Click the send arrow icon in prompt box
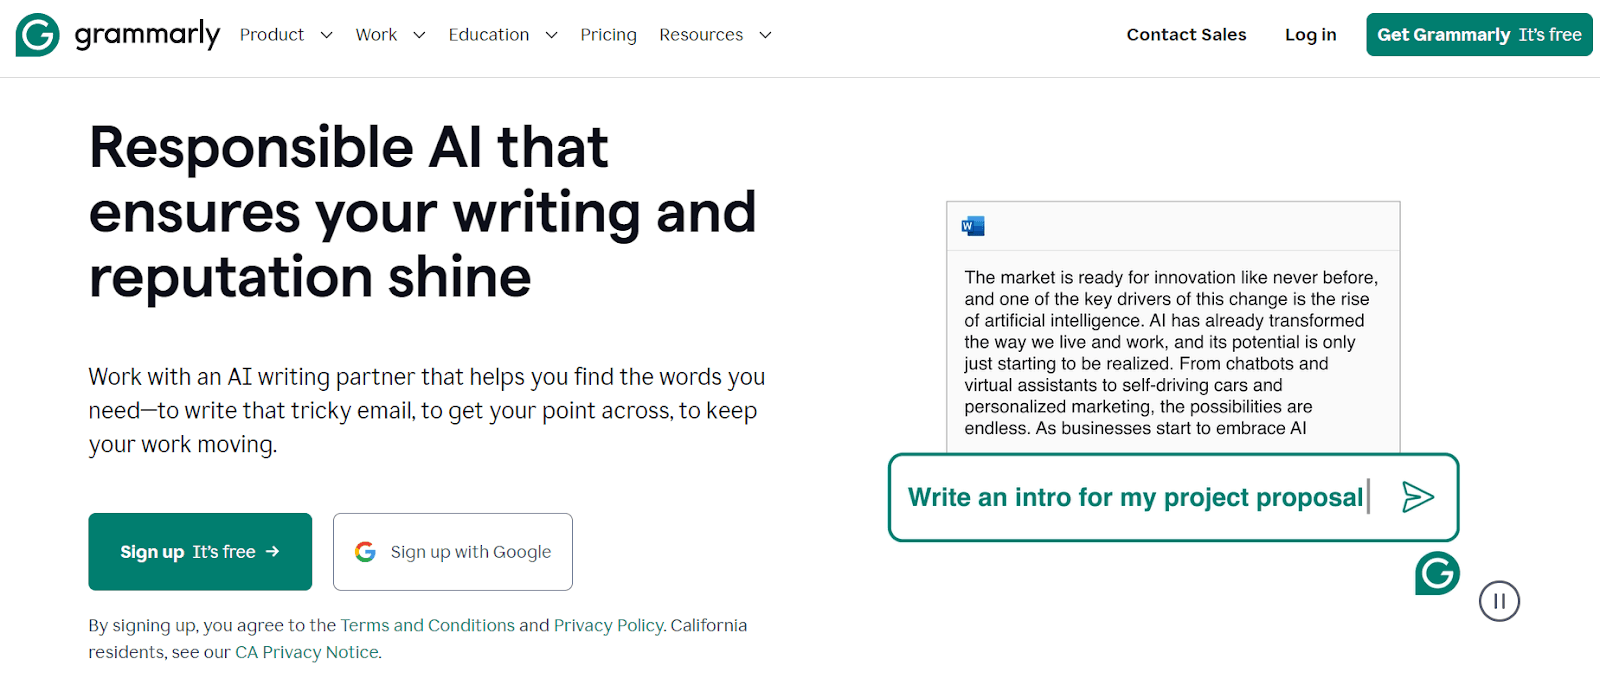This screenshot has height=685, width=1600. (x=1418, y=497)
